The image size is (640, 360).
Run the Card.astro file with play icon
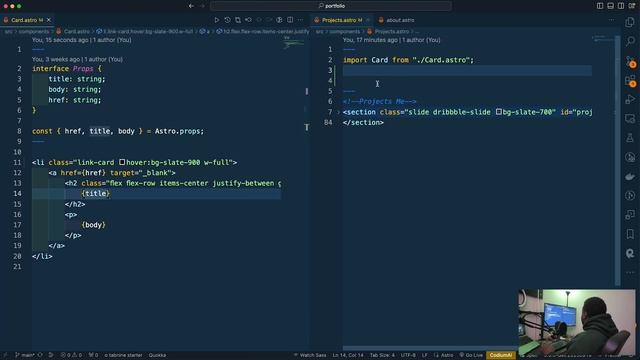click(217, 20)
